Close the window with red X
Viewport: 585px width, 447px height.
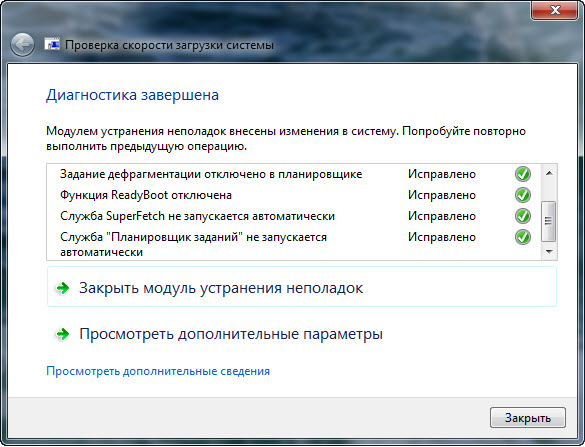pos(555,9)
